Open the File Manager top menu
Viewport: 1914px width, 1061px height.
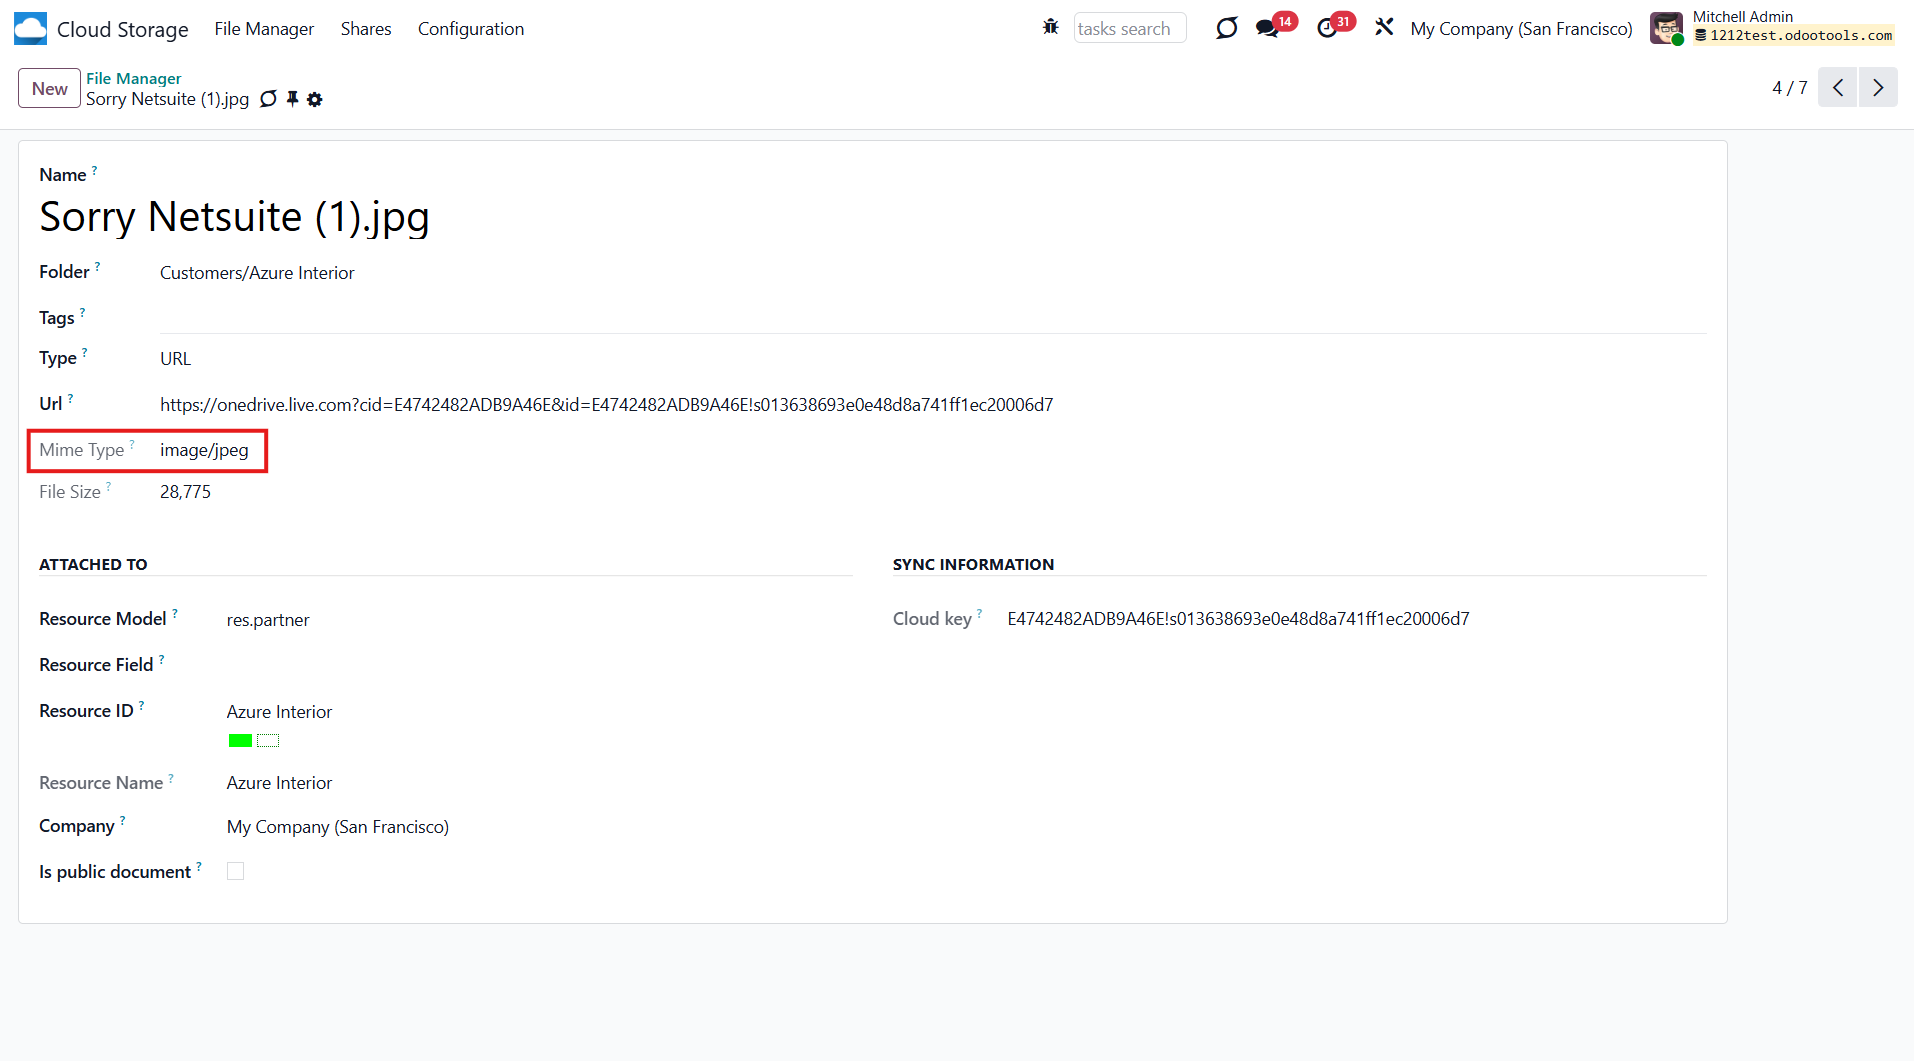(x=264, y=29)
